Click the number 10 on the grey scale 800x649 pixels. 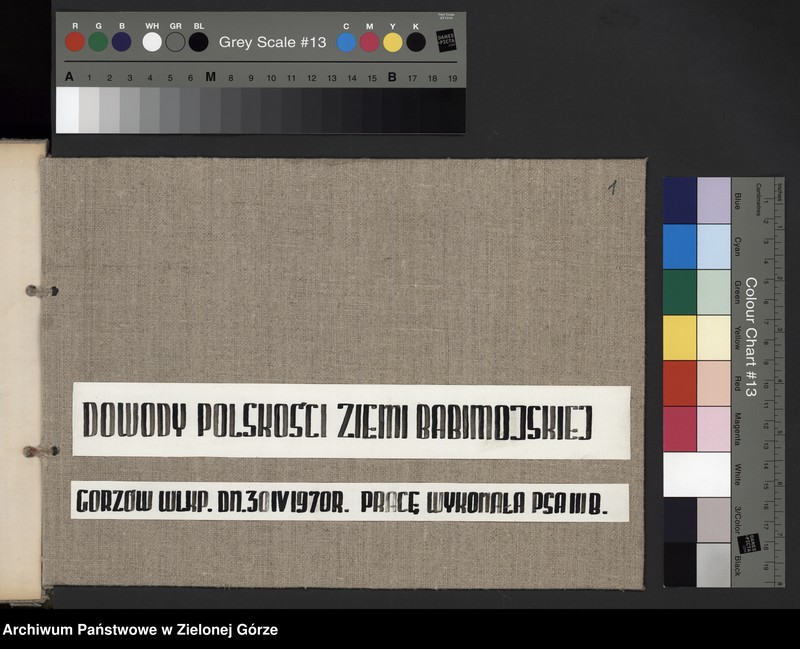click(x=271, y=78)
